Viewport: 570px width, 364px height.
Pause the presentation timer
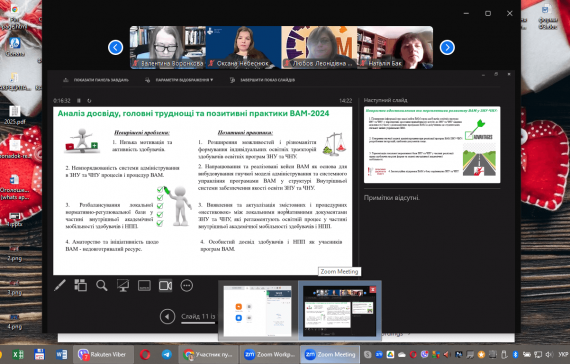79,100
